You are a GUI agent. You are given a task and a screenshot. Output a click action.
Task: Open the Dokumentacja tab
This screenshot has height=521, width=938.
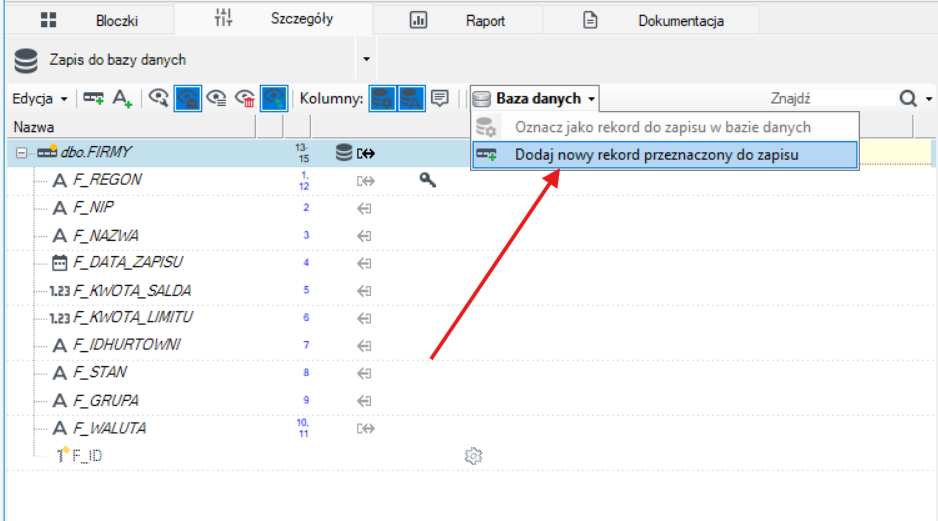tap(651, 20)
